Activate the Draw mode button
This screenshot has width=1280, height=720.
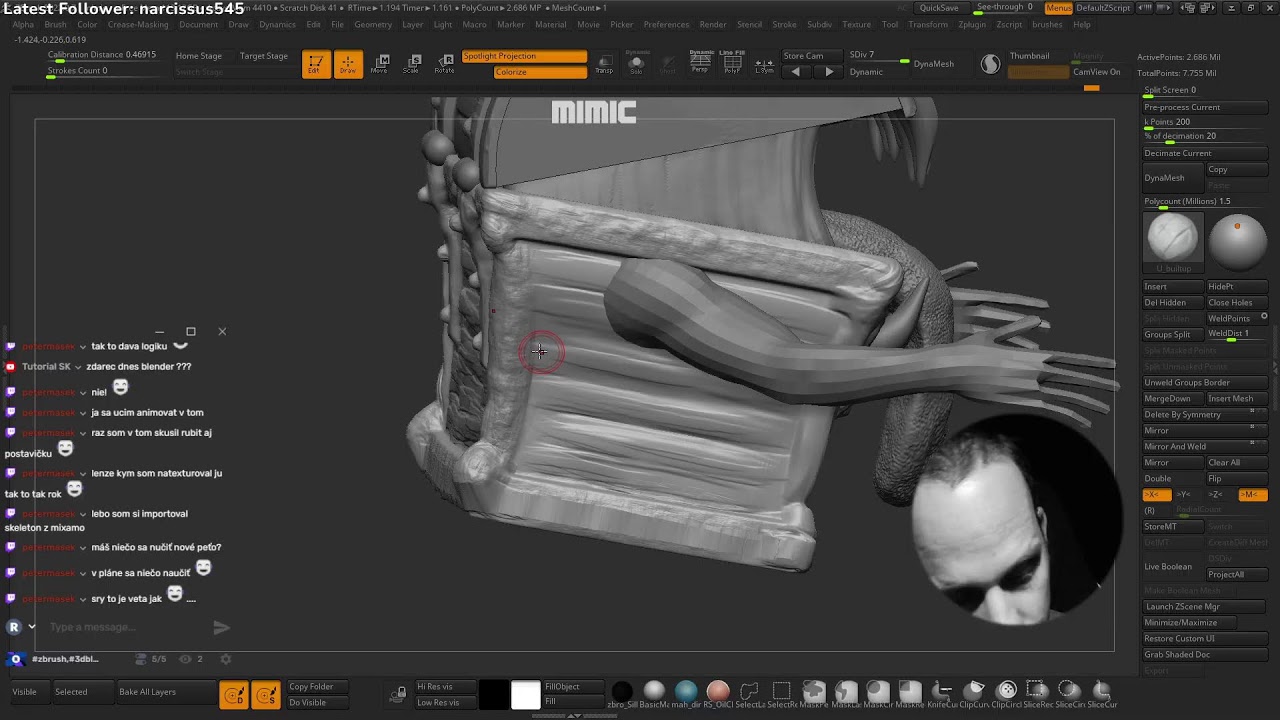pos(348,64)
